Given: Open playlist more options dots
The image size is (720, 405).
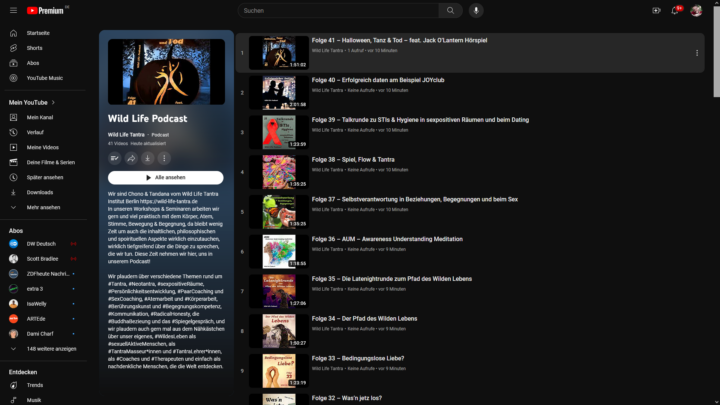Looking at the screenshot, I should tap(164, 158).
